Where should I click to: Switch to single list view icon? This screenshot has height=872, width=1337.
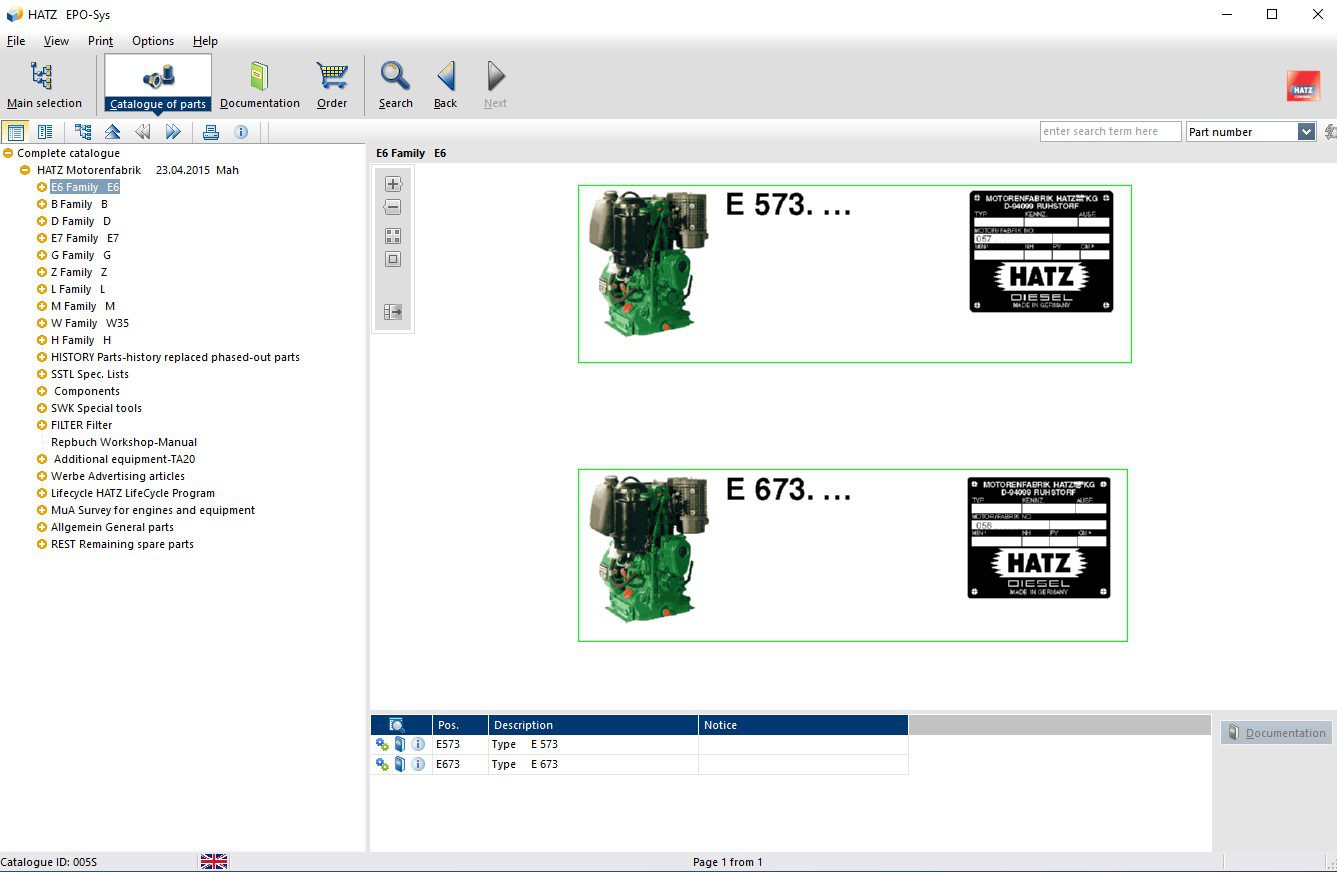click(15, 132)
